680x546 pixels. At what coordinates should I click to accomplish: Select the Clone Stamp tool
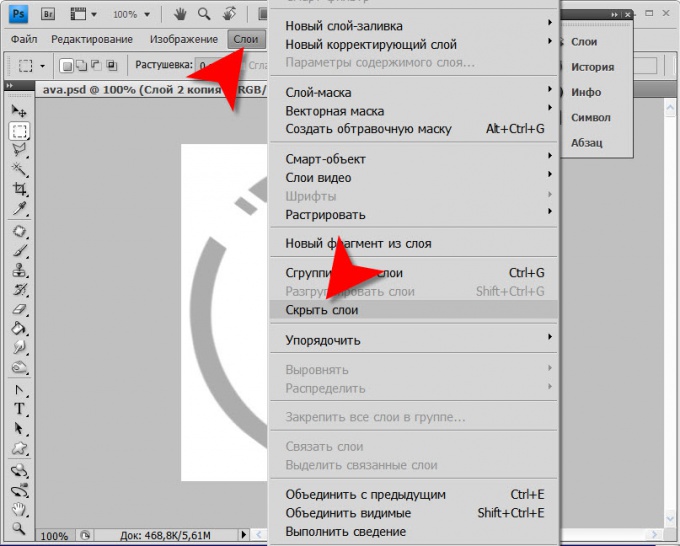point(19,271)
